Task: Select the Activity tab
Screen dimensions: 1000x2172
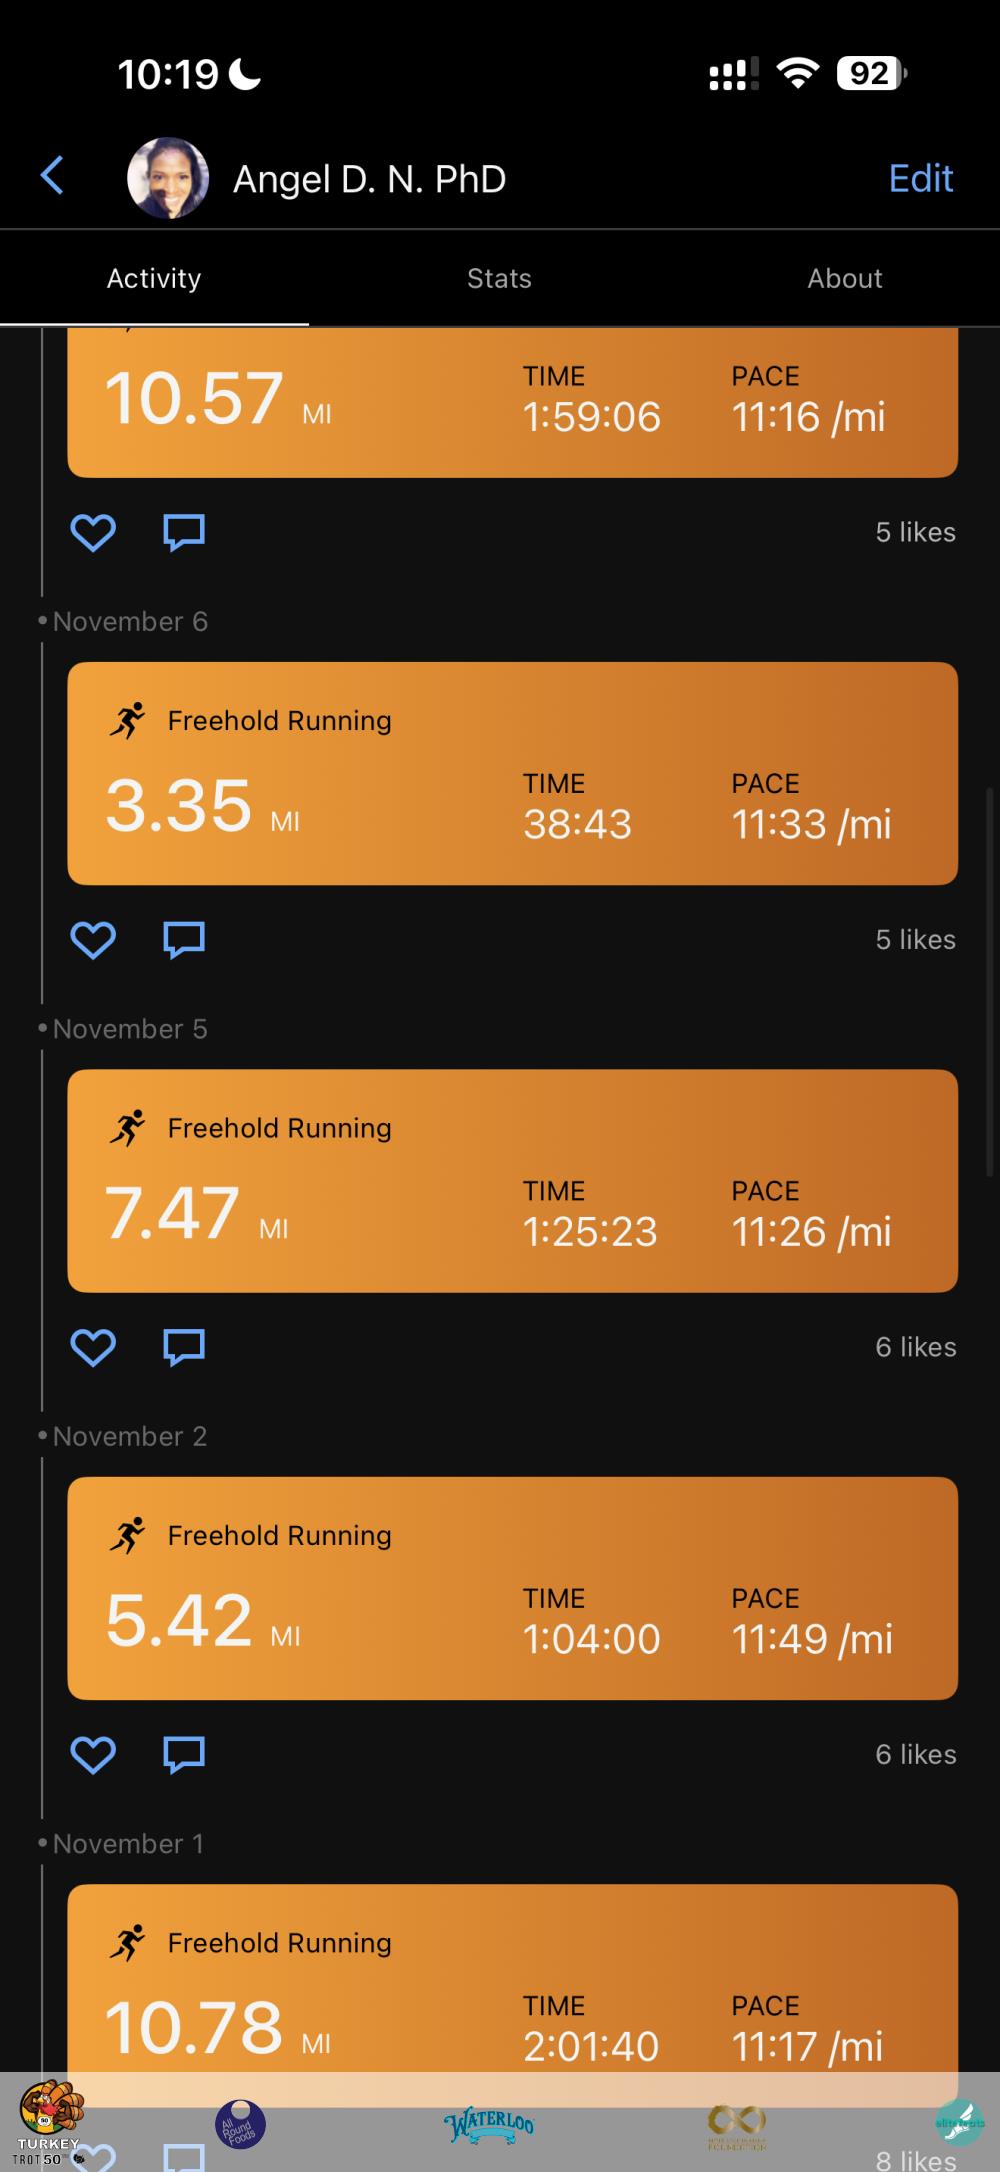Action: coord(154,278)
